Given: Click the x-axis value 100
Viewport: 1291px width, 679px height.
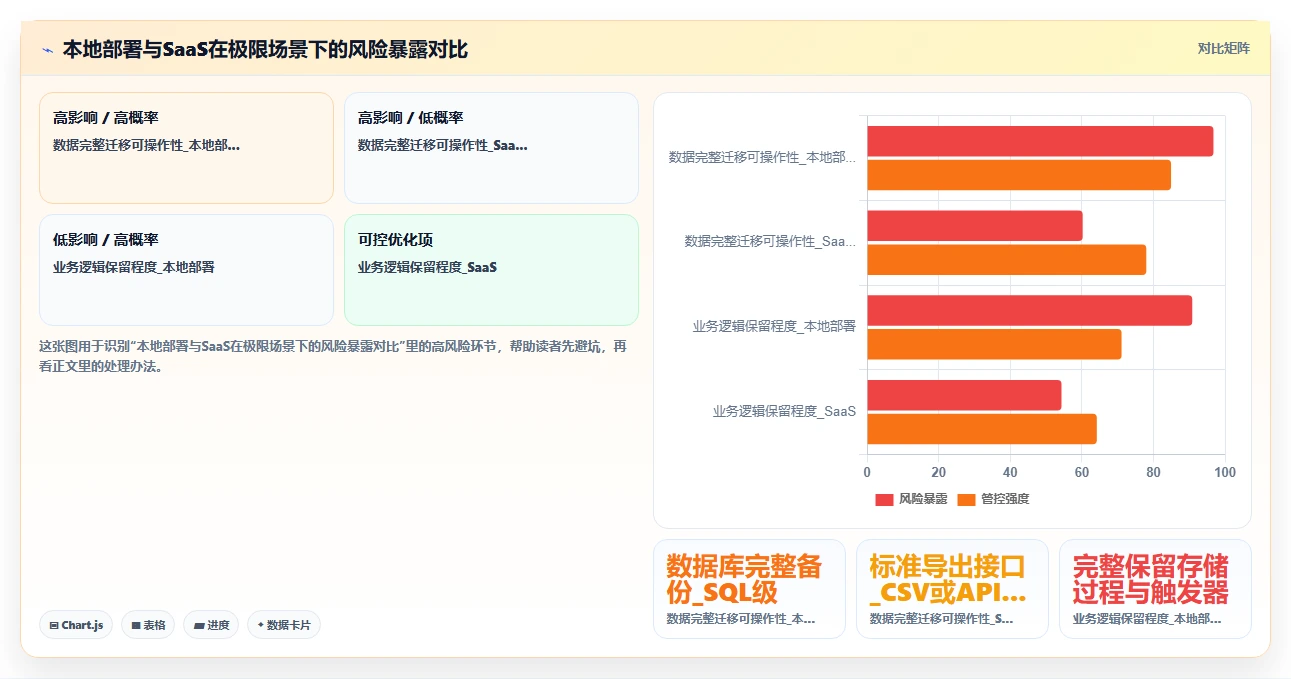Looking at the screenshot, I should pyautogui.click(x=1225, y=472).
